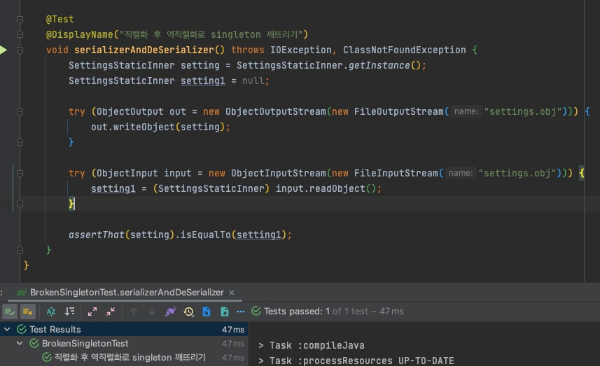The height and width of the screenshot is (366, 600).
Task: Export test results icon
Action: [225, 312]
